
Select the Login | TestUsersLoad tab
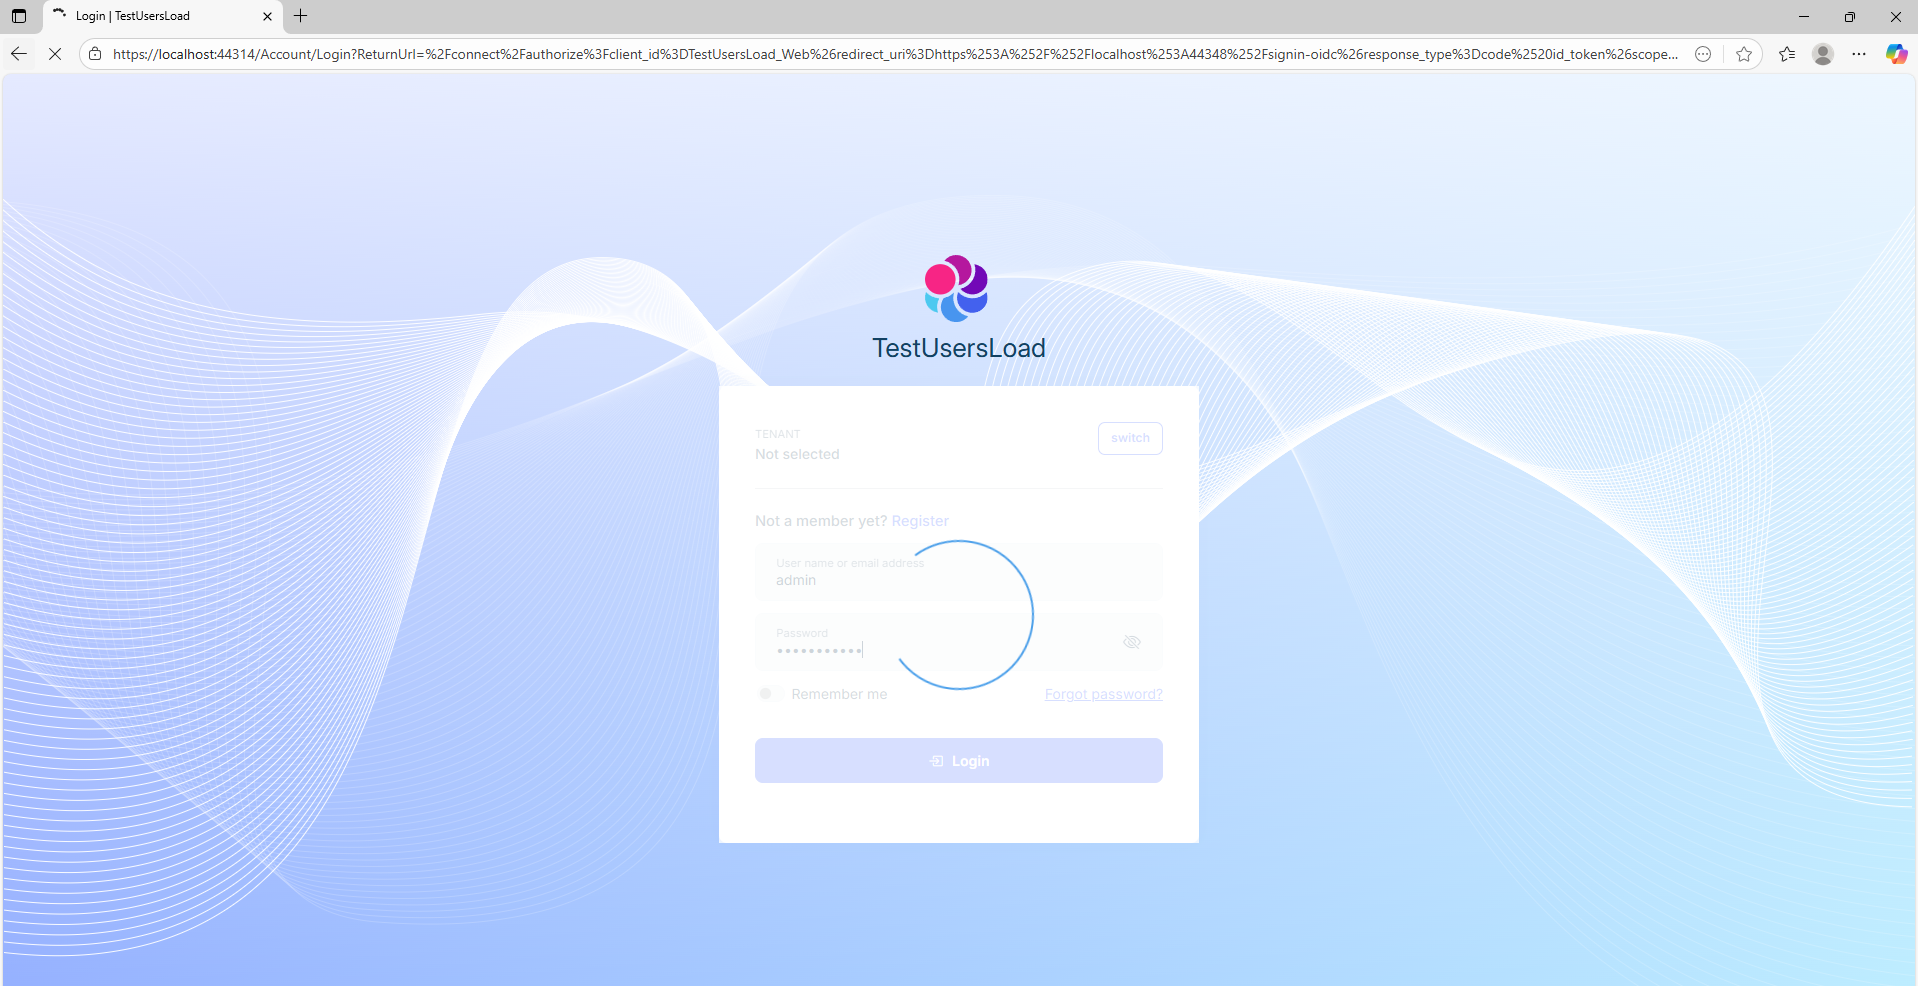163,16
